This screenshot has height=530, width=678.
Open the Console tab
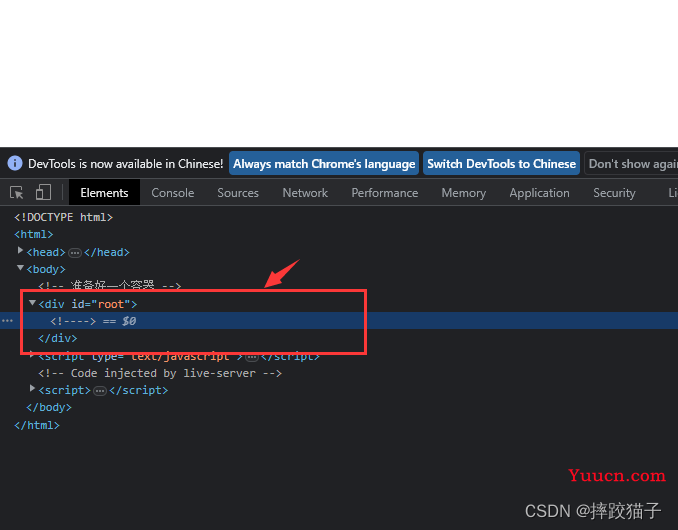[x=173, y=193]
